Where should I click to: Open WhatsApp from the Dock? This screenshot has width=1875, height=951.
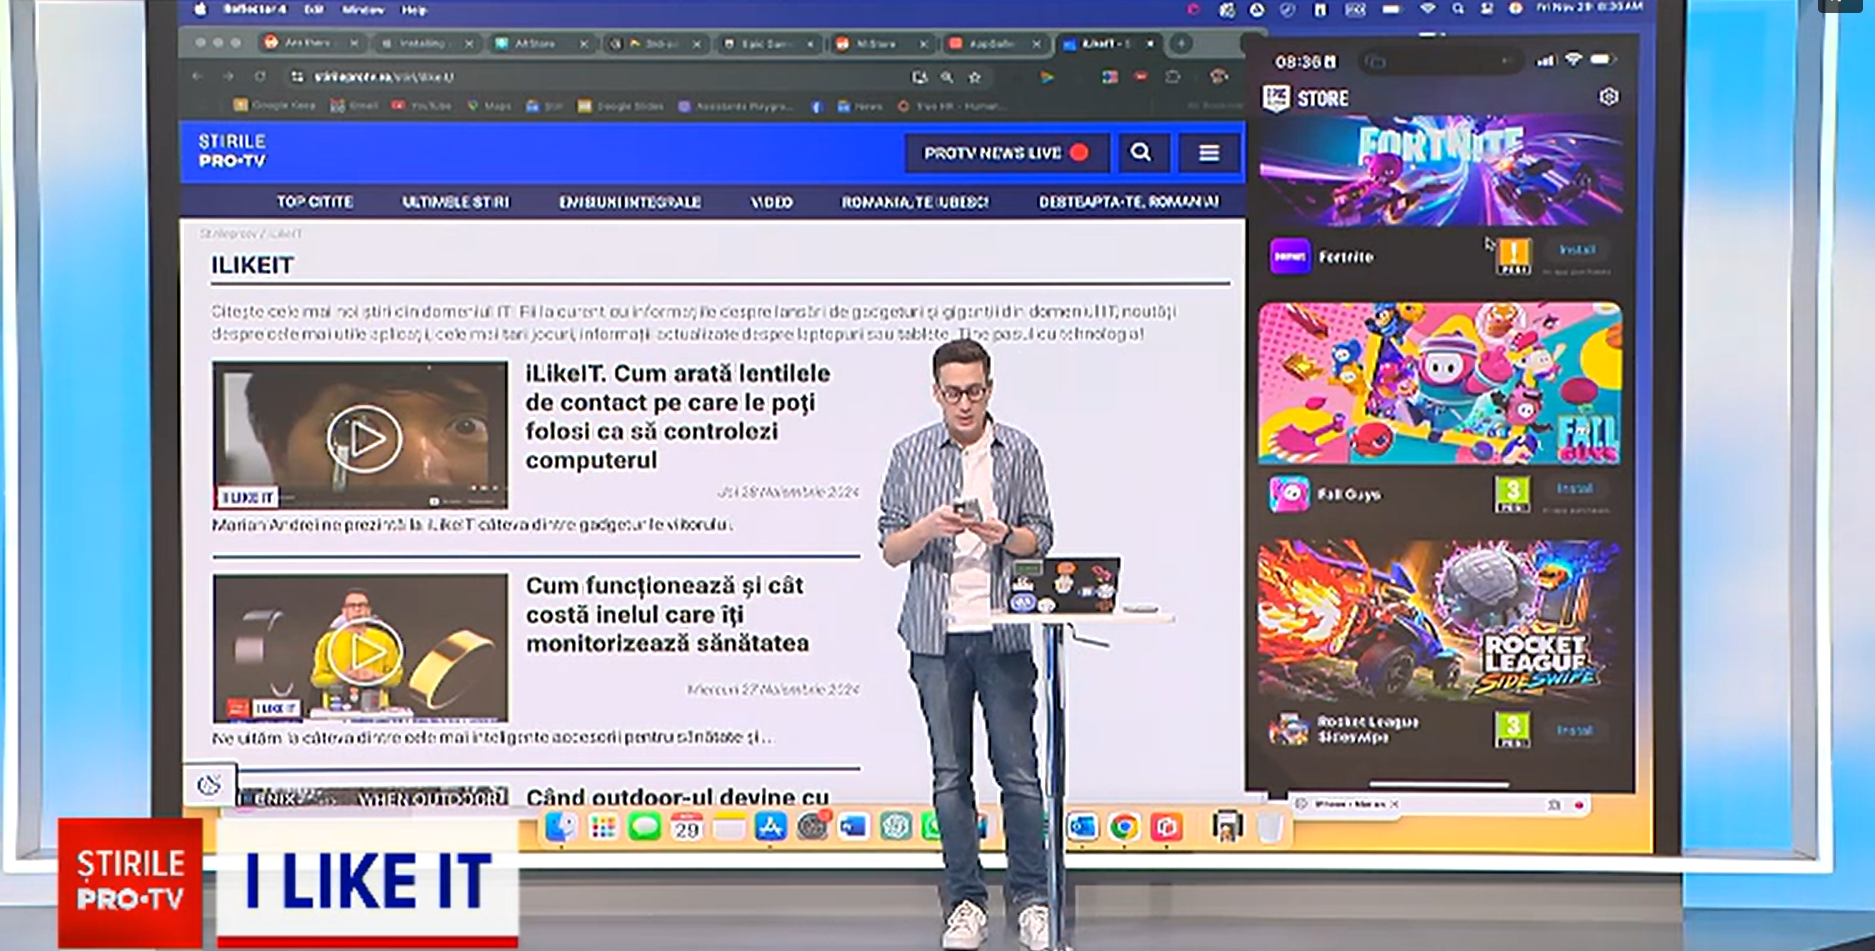pos(931,826)
